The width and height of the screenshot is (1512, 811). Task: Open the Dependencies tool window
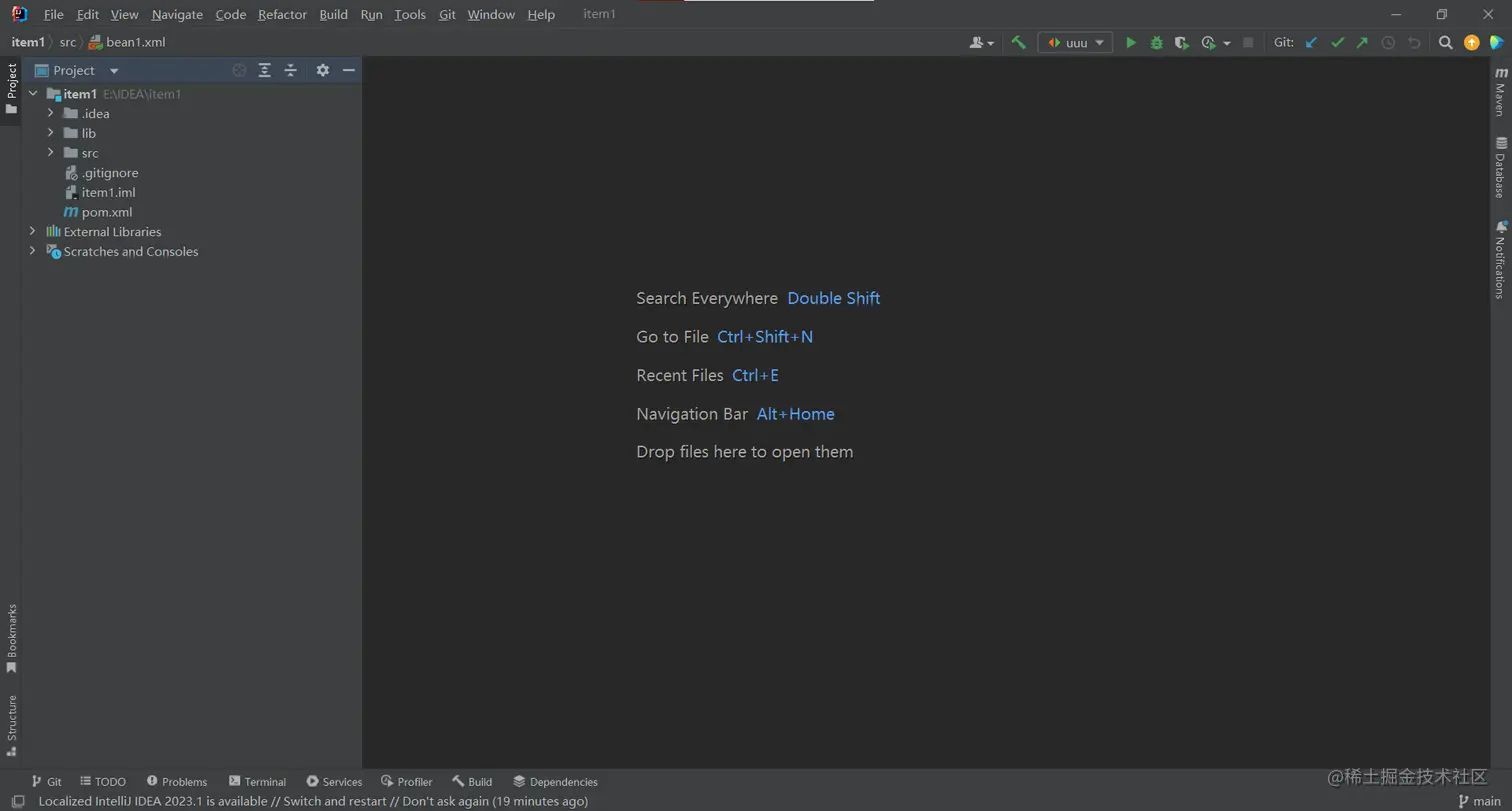[555, 782]
